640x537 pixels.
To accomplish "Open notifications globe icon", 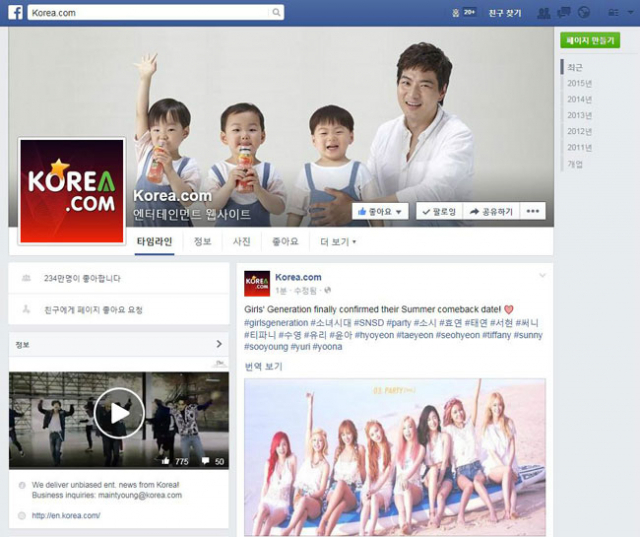I will tap(584, 13).
